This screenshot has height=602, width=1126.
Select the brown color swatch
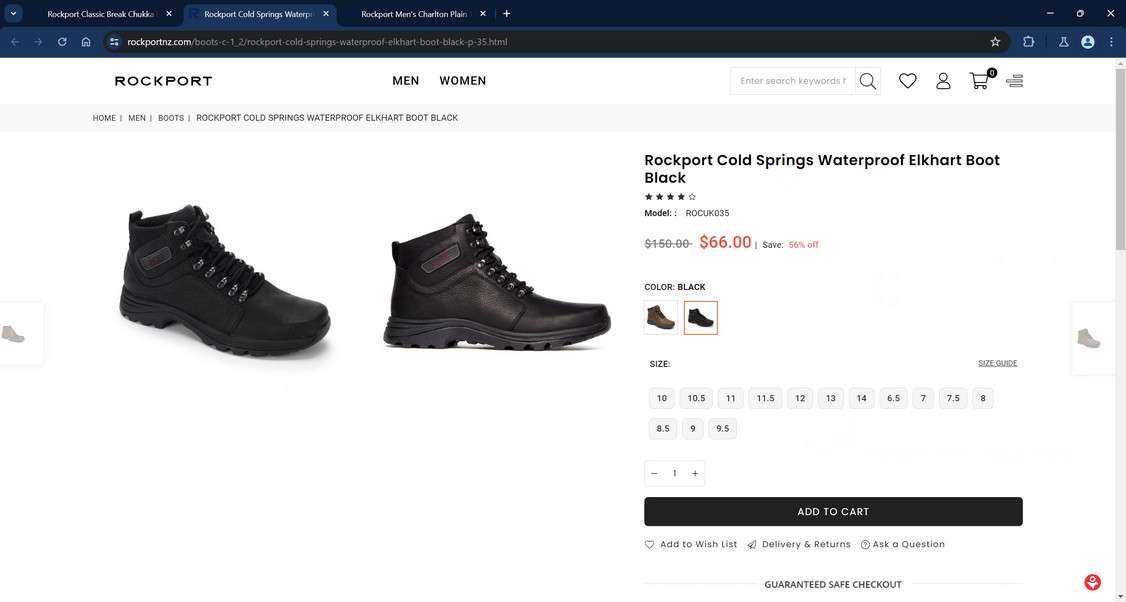(661, 318)
